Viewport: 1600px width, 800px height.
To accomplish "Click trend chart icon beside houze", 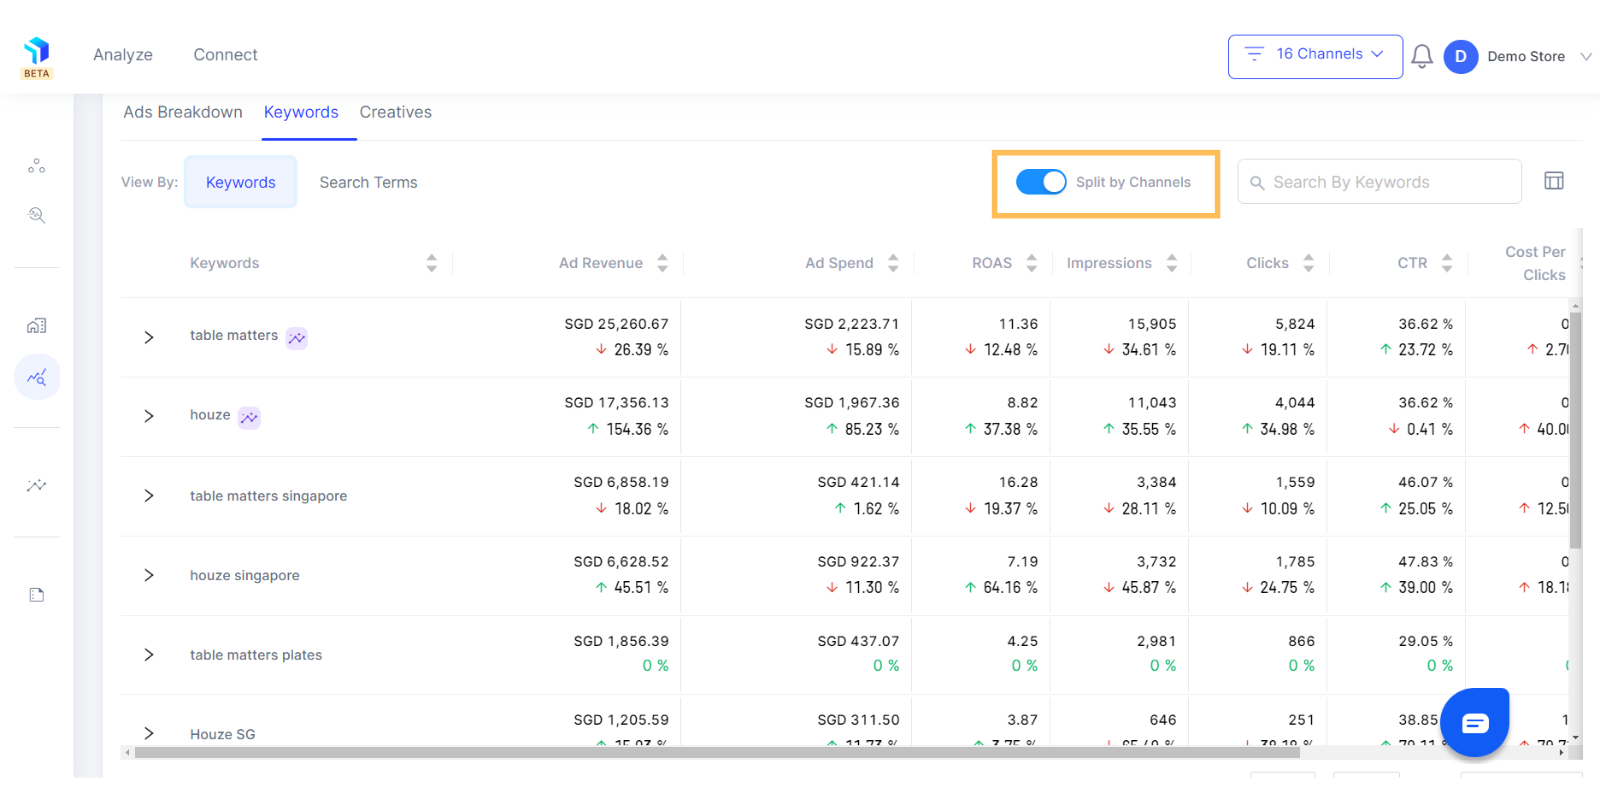I will [x=249, y=418].
